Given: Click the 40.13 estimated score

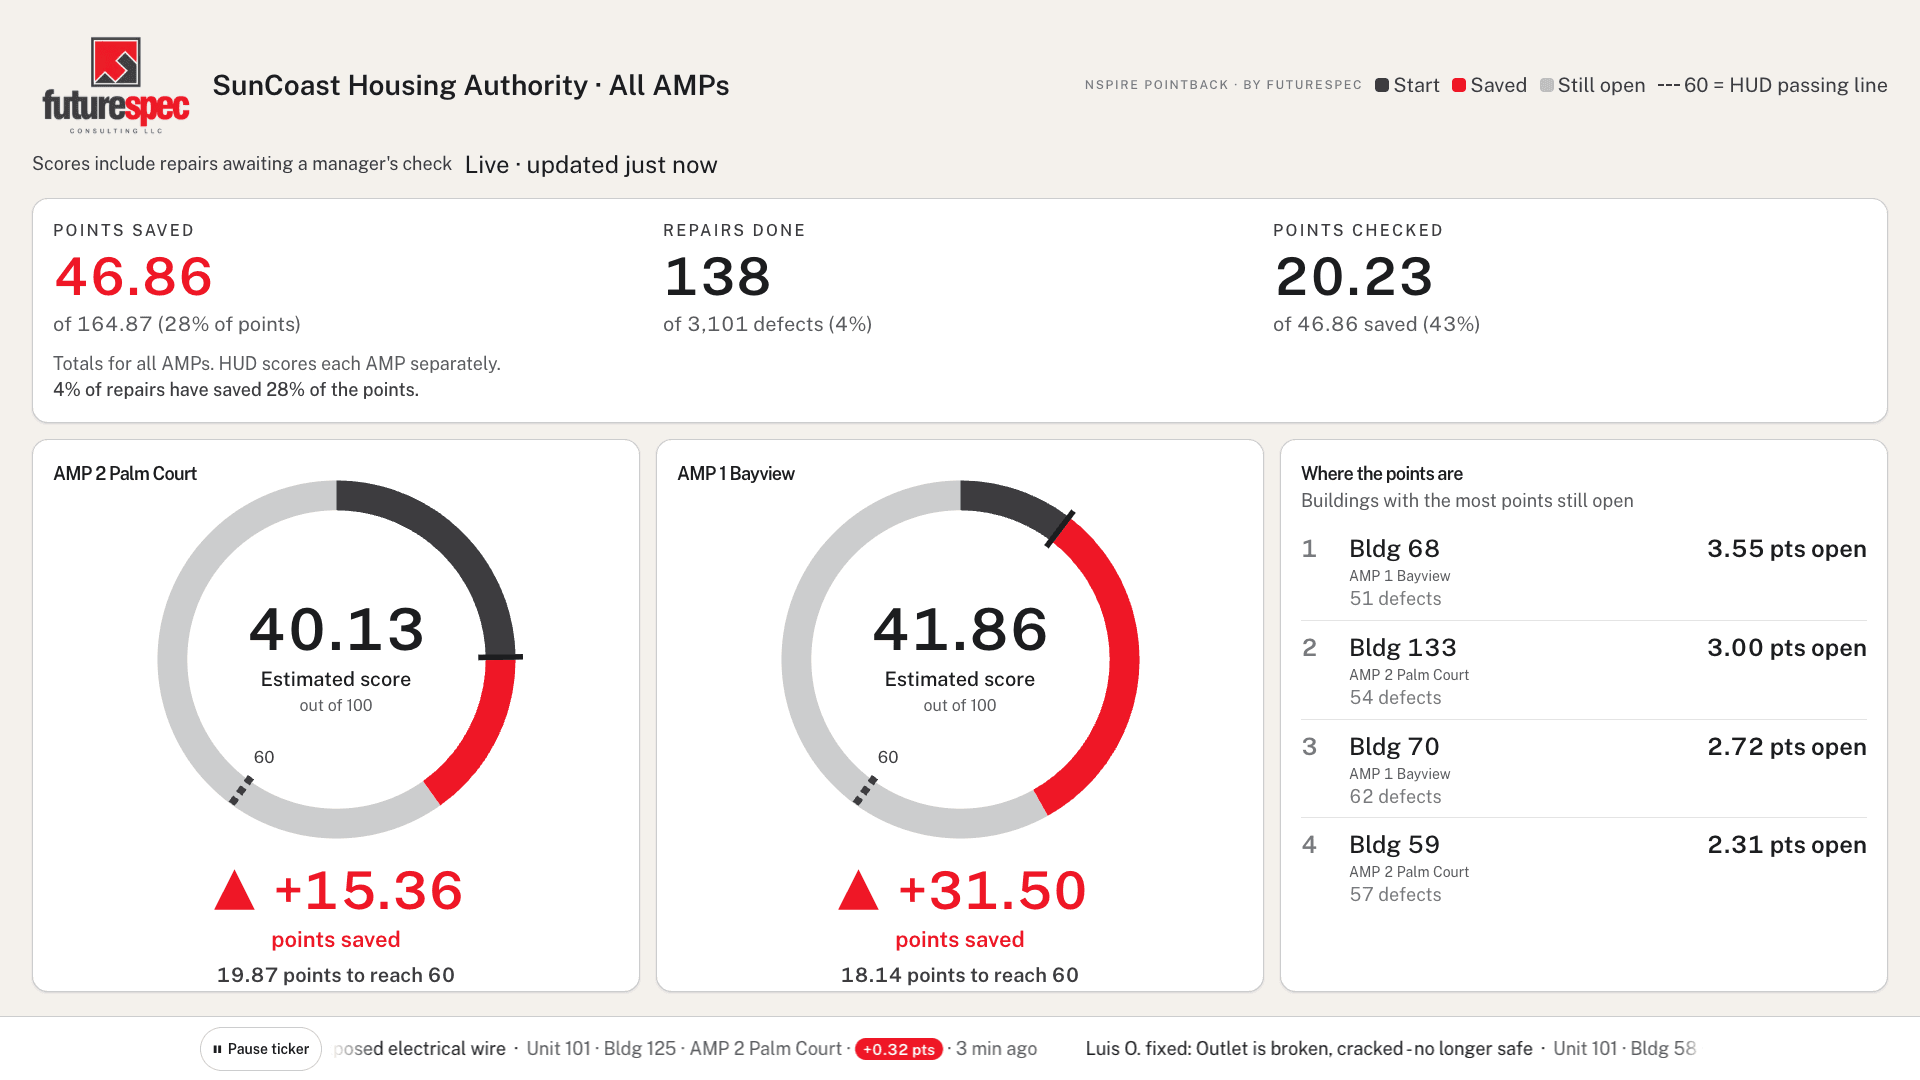Looking at the screenshot, I should (337, 629).
